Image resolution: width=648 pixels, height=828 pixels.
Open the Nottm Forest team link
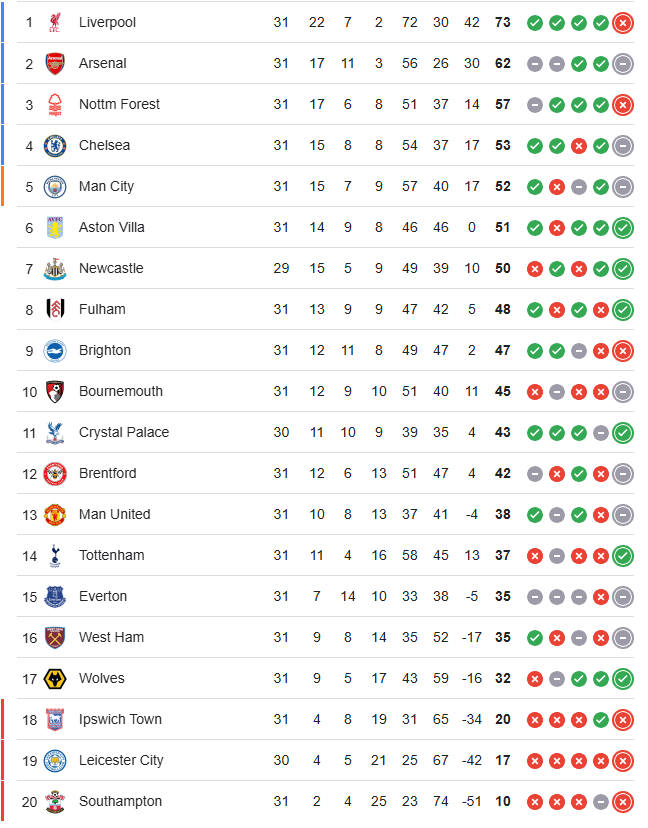(x=119, y=104)
